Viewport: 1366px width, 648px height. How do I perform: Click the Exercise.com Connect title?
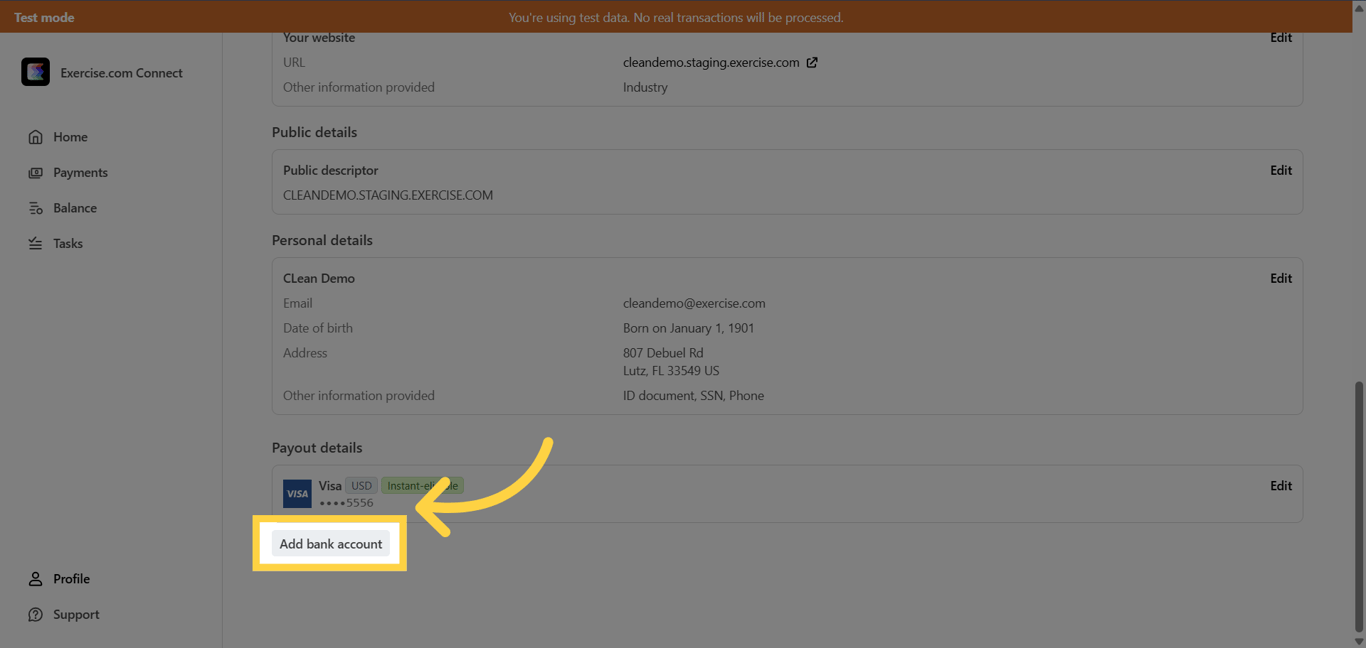121,73
